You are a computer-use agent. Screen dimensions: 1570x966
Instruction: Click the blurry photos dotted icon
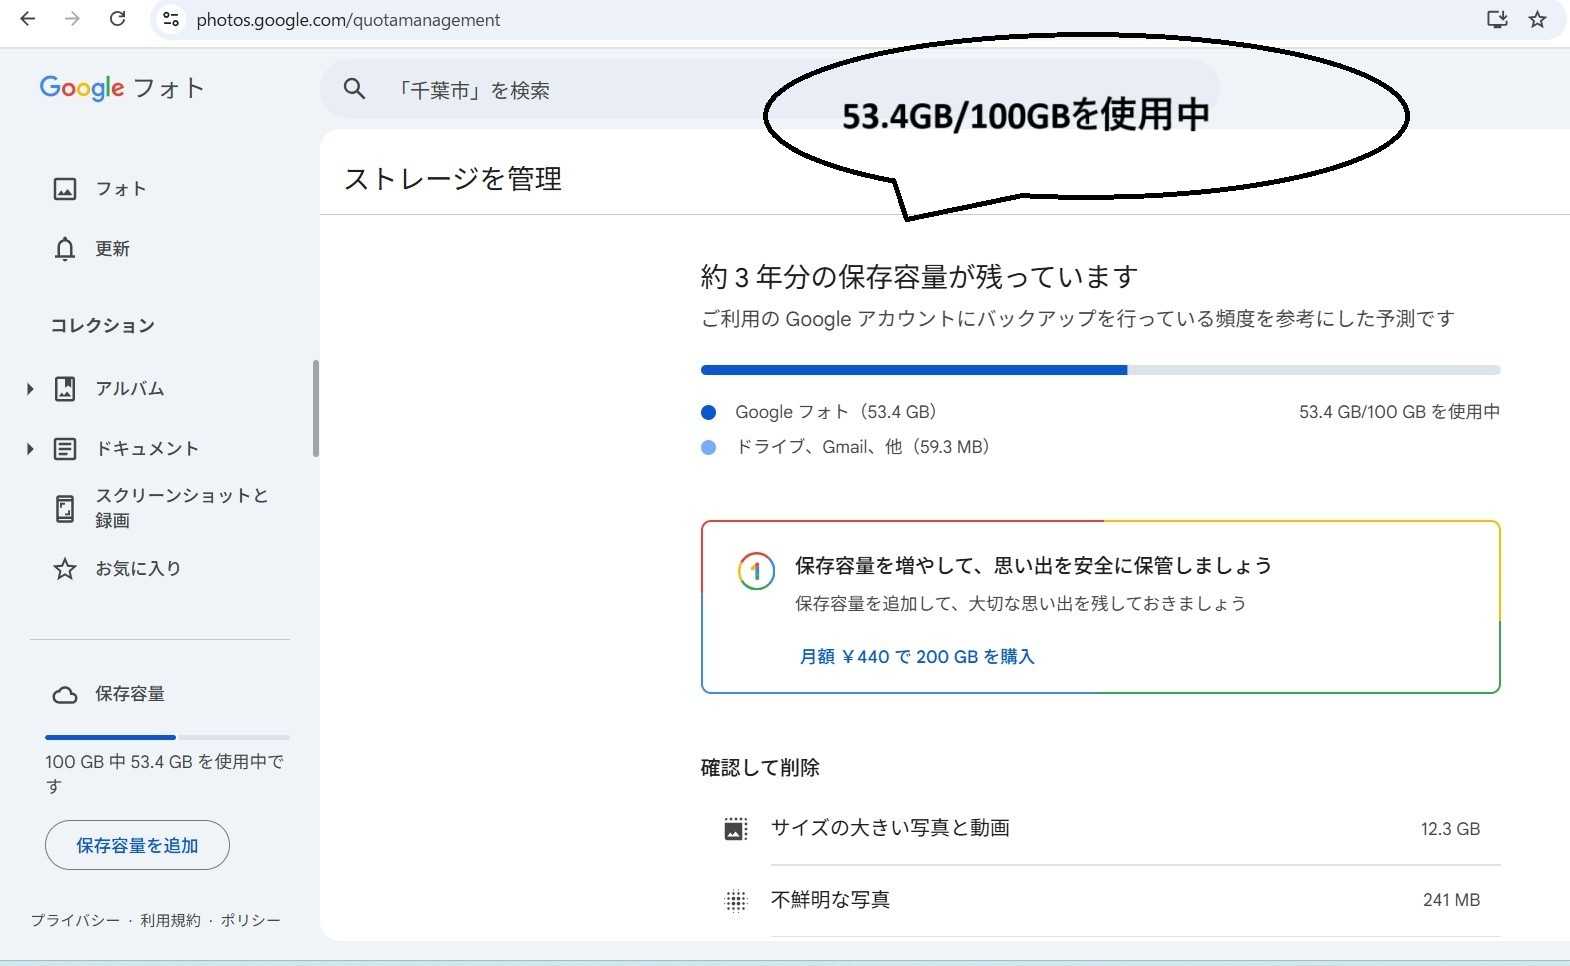(736, 901)
